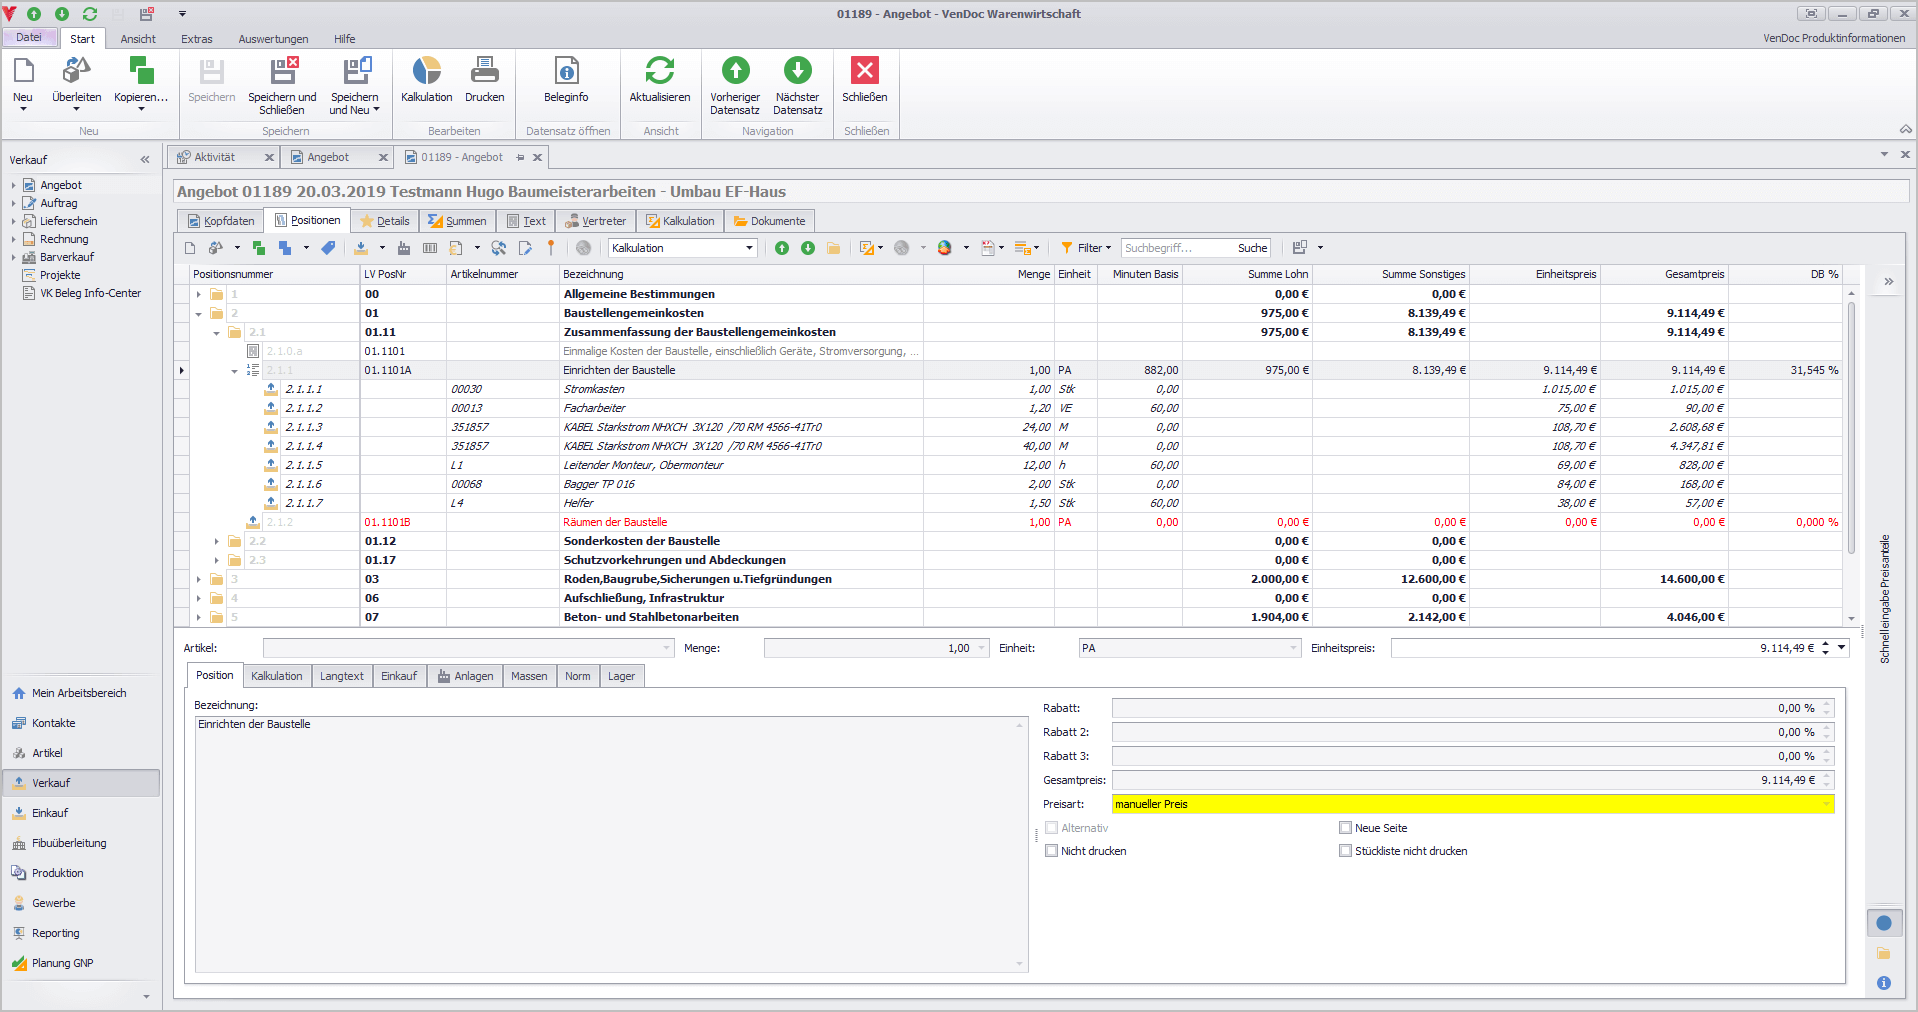Image resolution: width=1918 pixels, height=1012 pixels.
Task: Go to Vorheriger Datensatz
Action: [x=735, y=71]
